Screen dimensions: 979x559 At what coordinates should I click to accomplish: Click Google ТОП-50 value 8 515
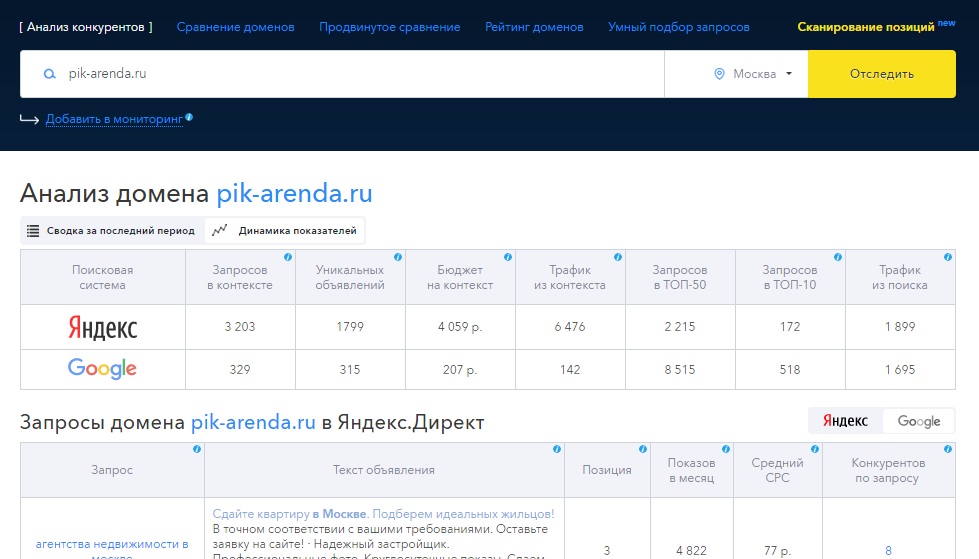pyautogui.click(x=680, y=370)
